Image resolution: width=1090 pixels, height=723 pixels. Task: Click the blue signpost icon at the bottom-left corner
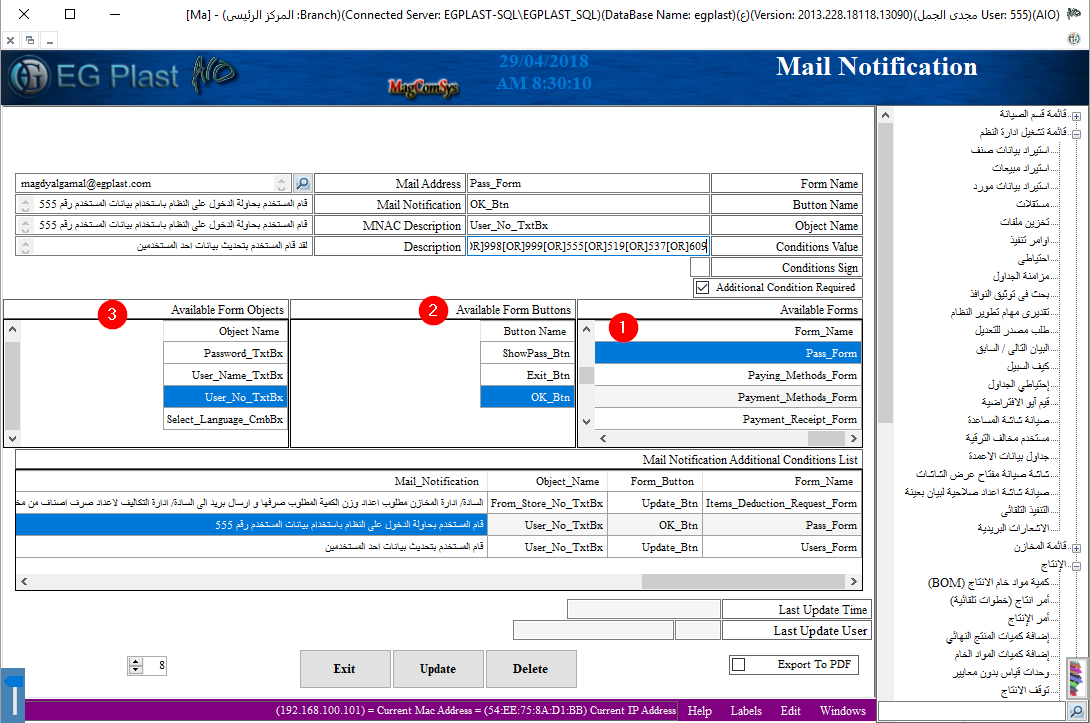(13, 695)
